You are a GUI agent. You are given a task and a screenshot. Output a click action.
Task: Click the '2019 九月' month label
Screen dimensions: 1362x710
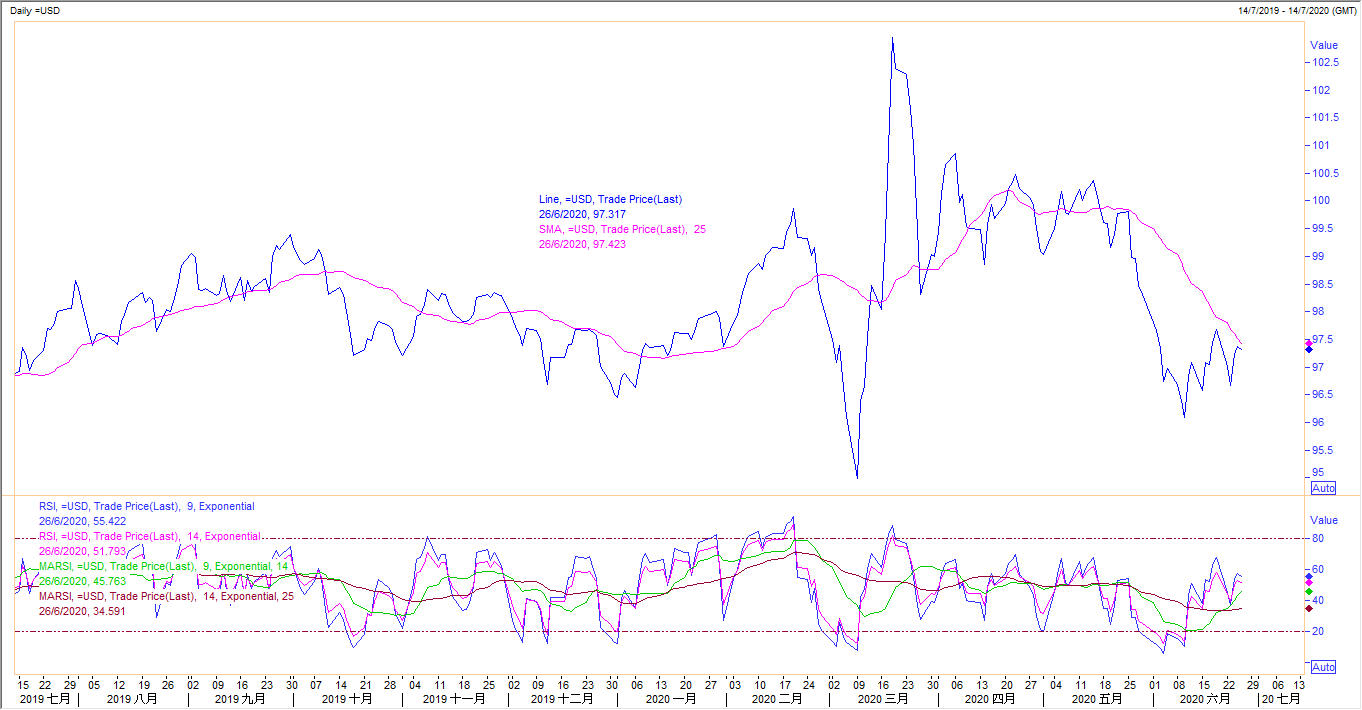240,699
